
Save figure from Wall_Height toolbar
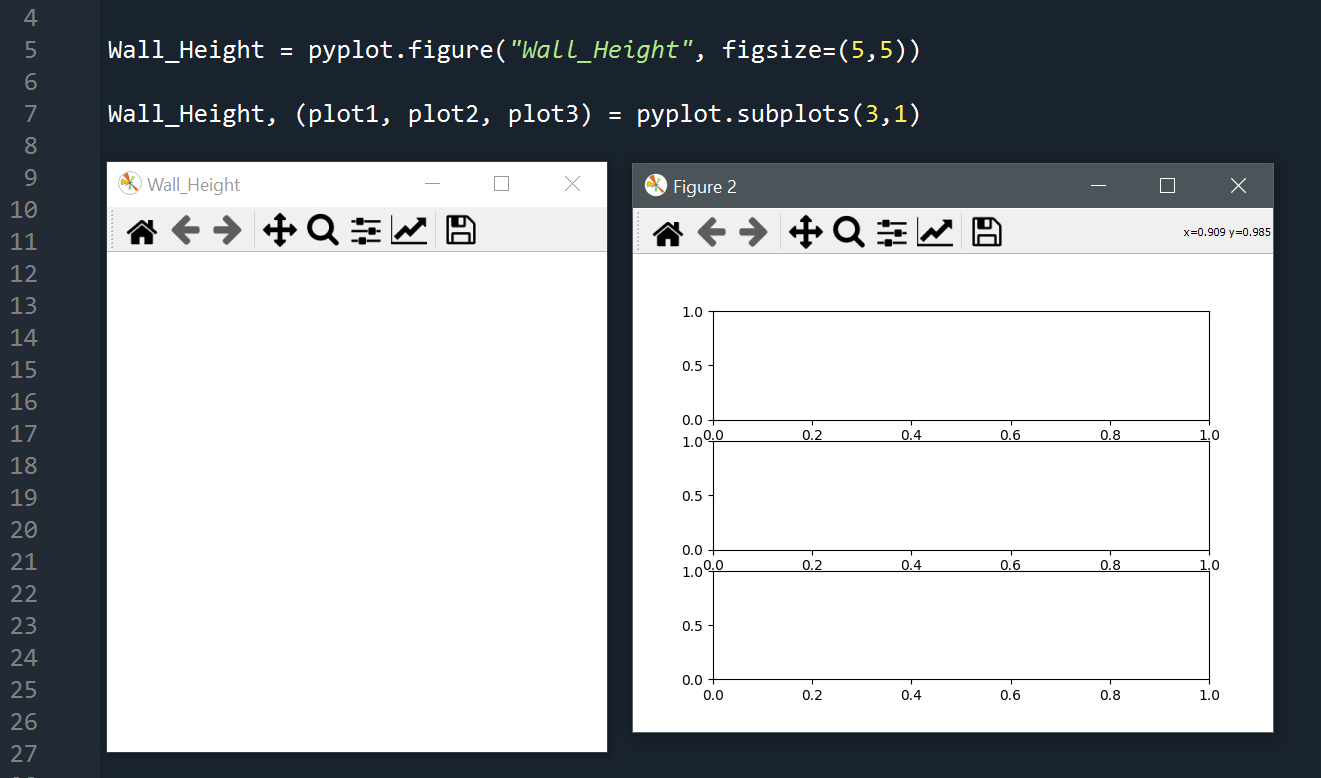pos(460,231)
